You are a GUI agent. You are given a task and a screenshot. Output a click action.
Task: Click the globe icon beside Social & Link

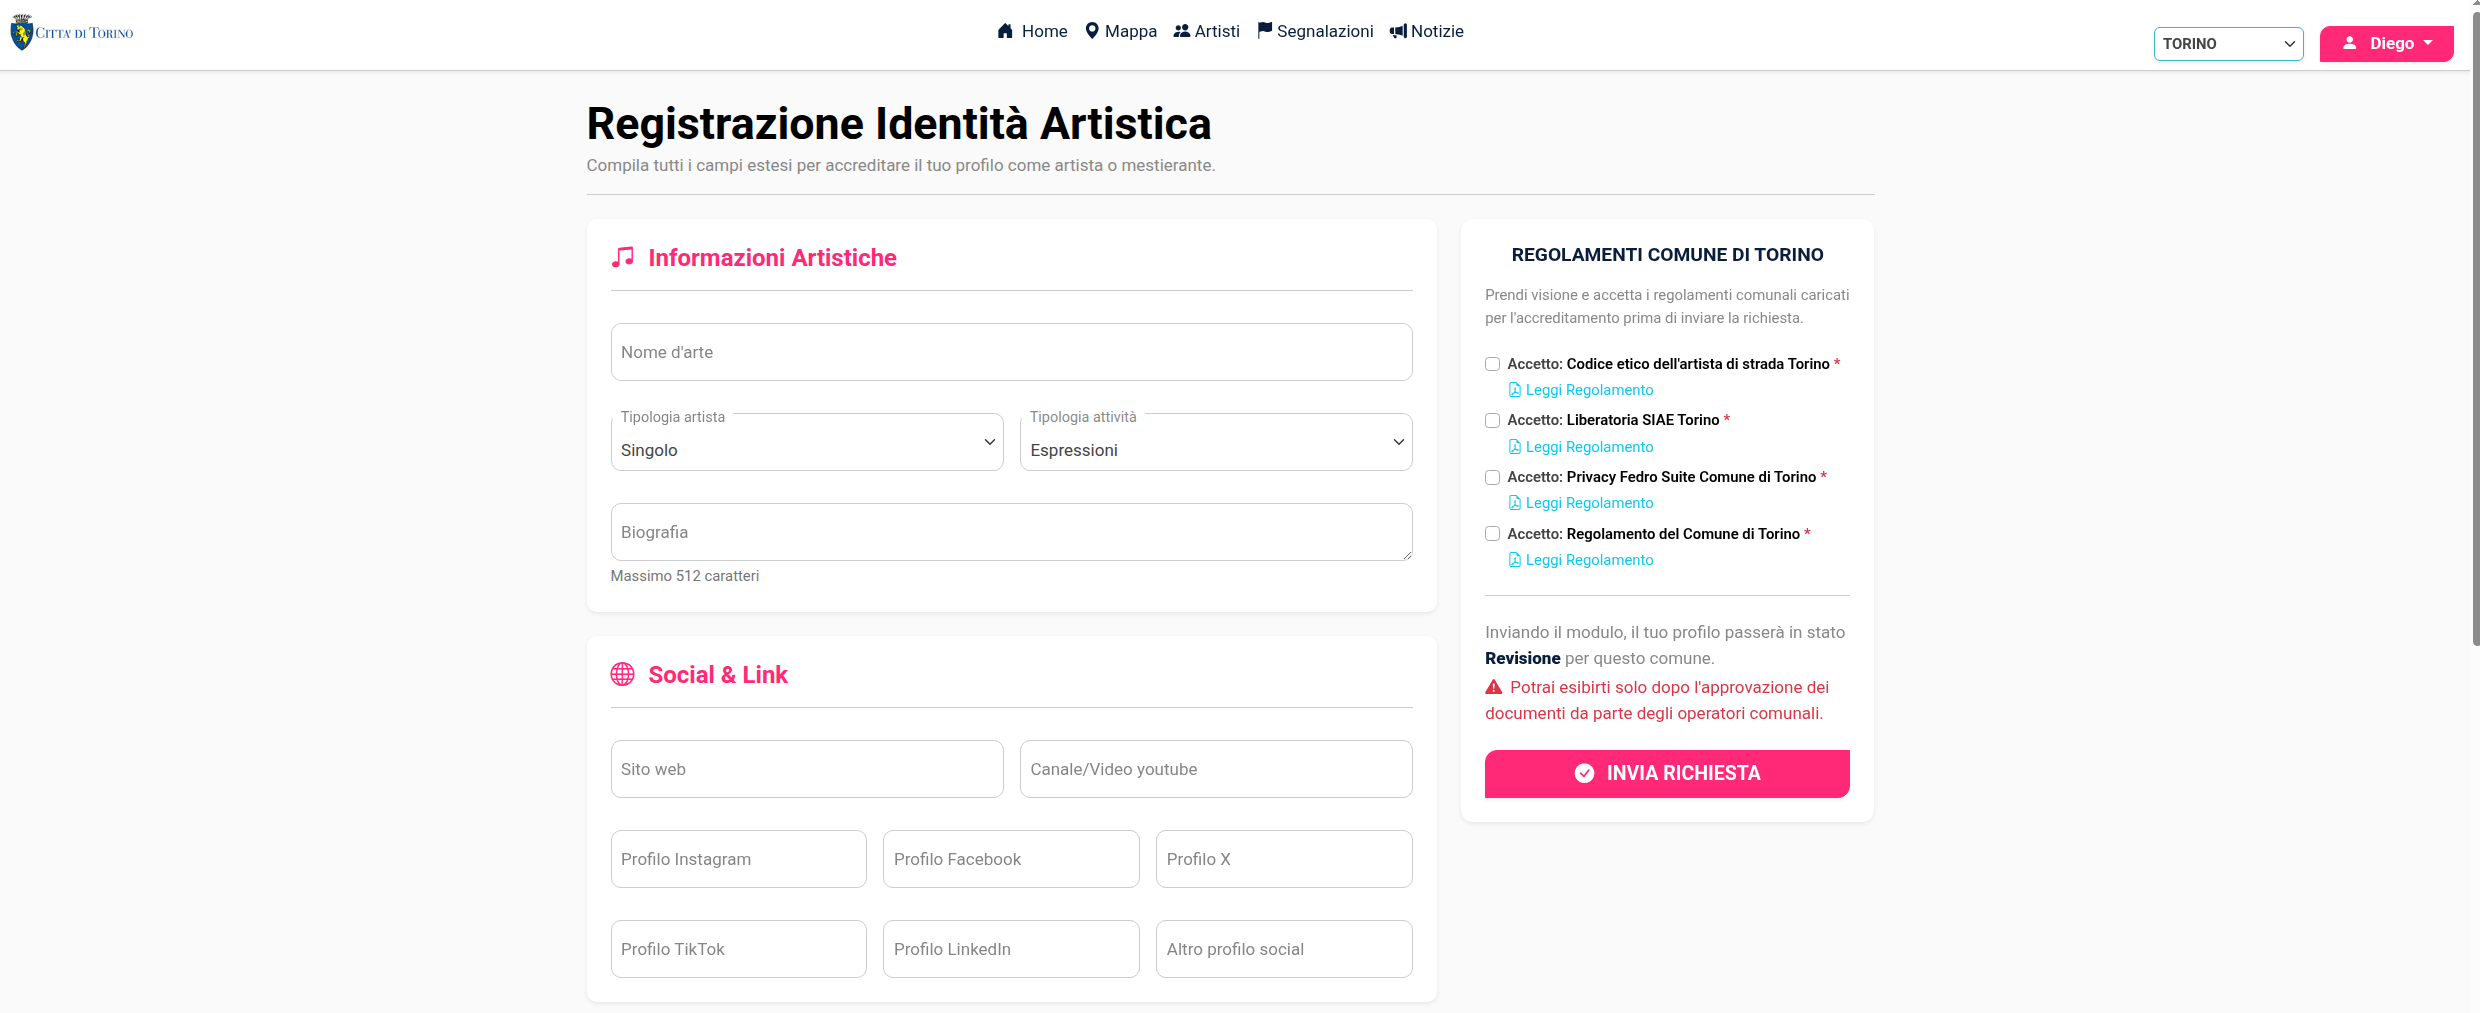click(623, 674)
